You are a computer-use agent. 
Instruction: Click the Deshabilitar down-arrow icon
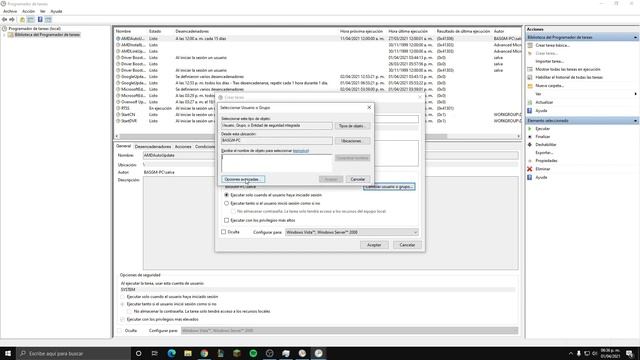click(x=530, y=144)
